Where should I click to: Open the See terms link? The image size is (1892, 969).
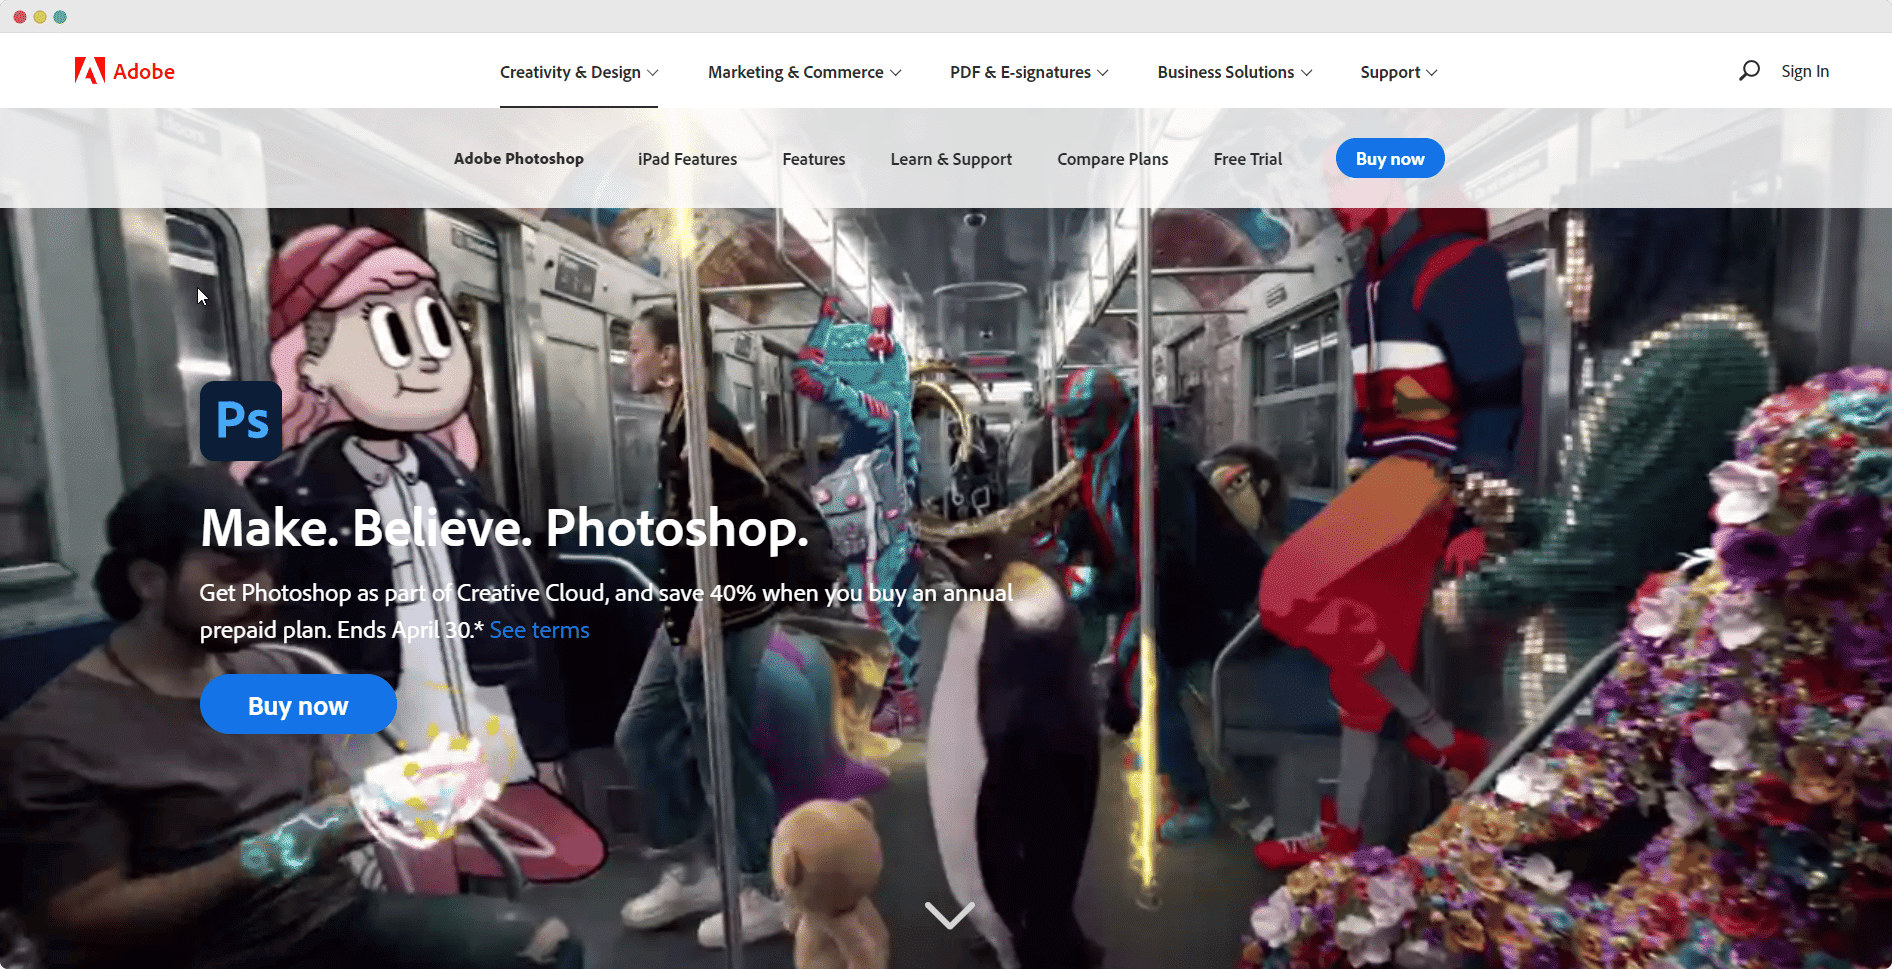coord(539,630)
